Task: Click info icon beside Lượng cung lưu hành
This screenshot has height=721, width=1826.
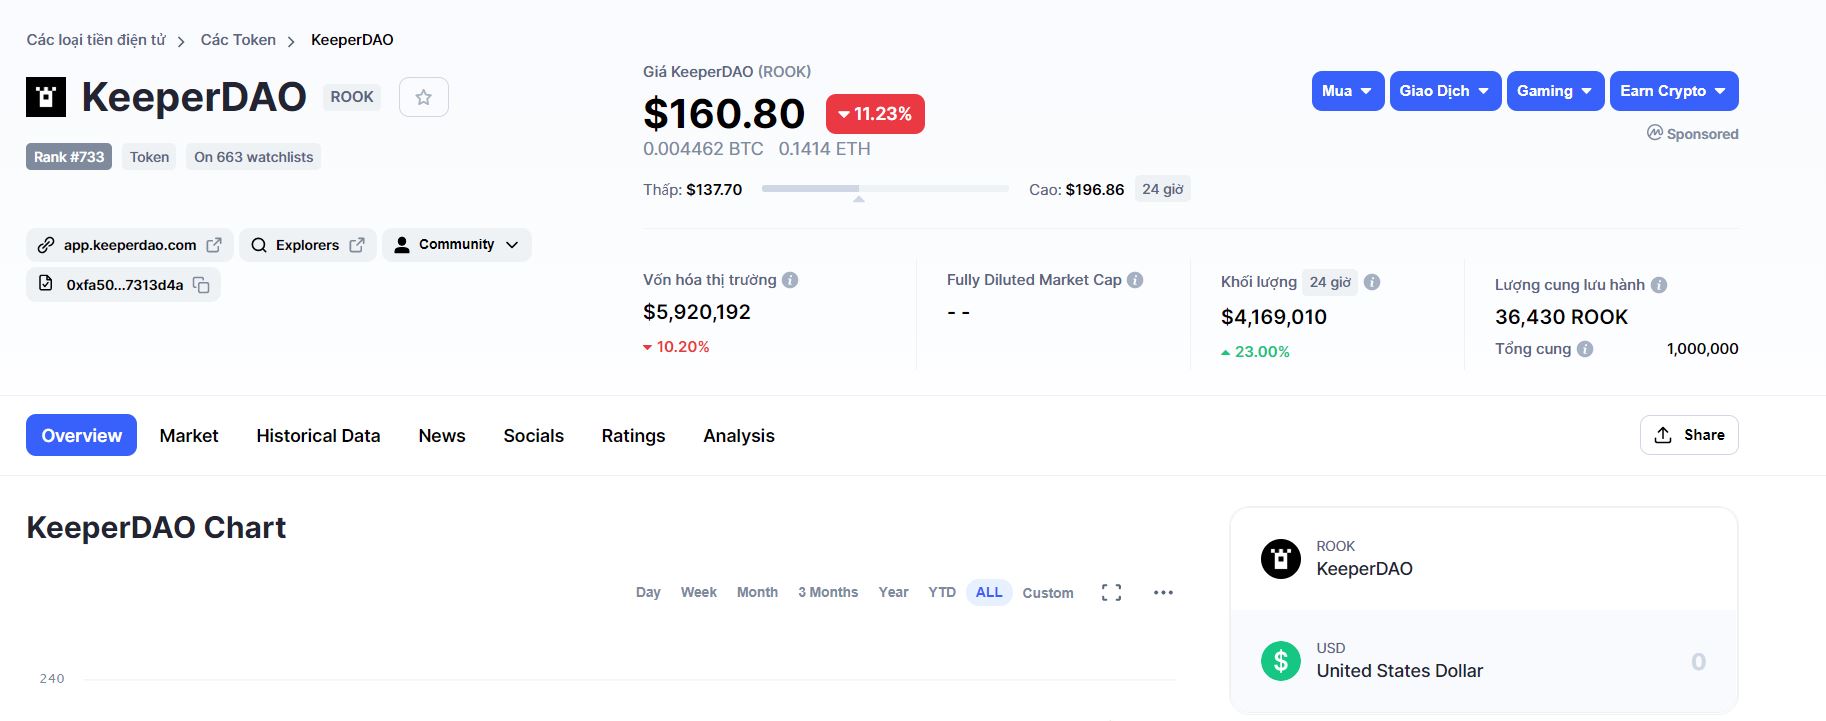Action: (1659, 285)
